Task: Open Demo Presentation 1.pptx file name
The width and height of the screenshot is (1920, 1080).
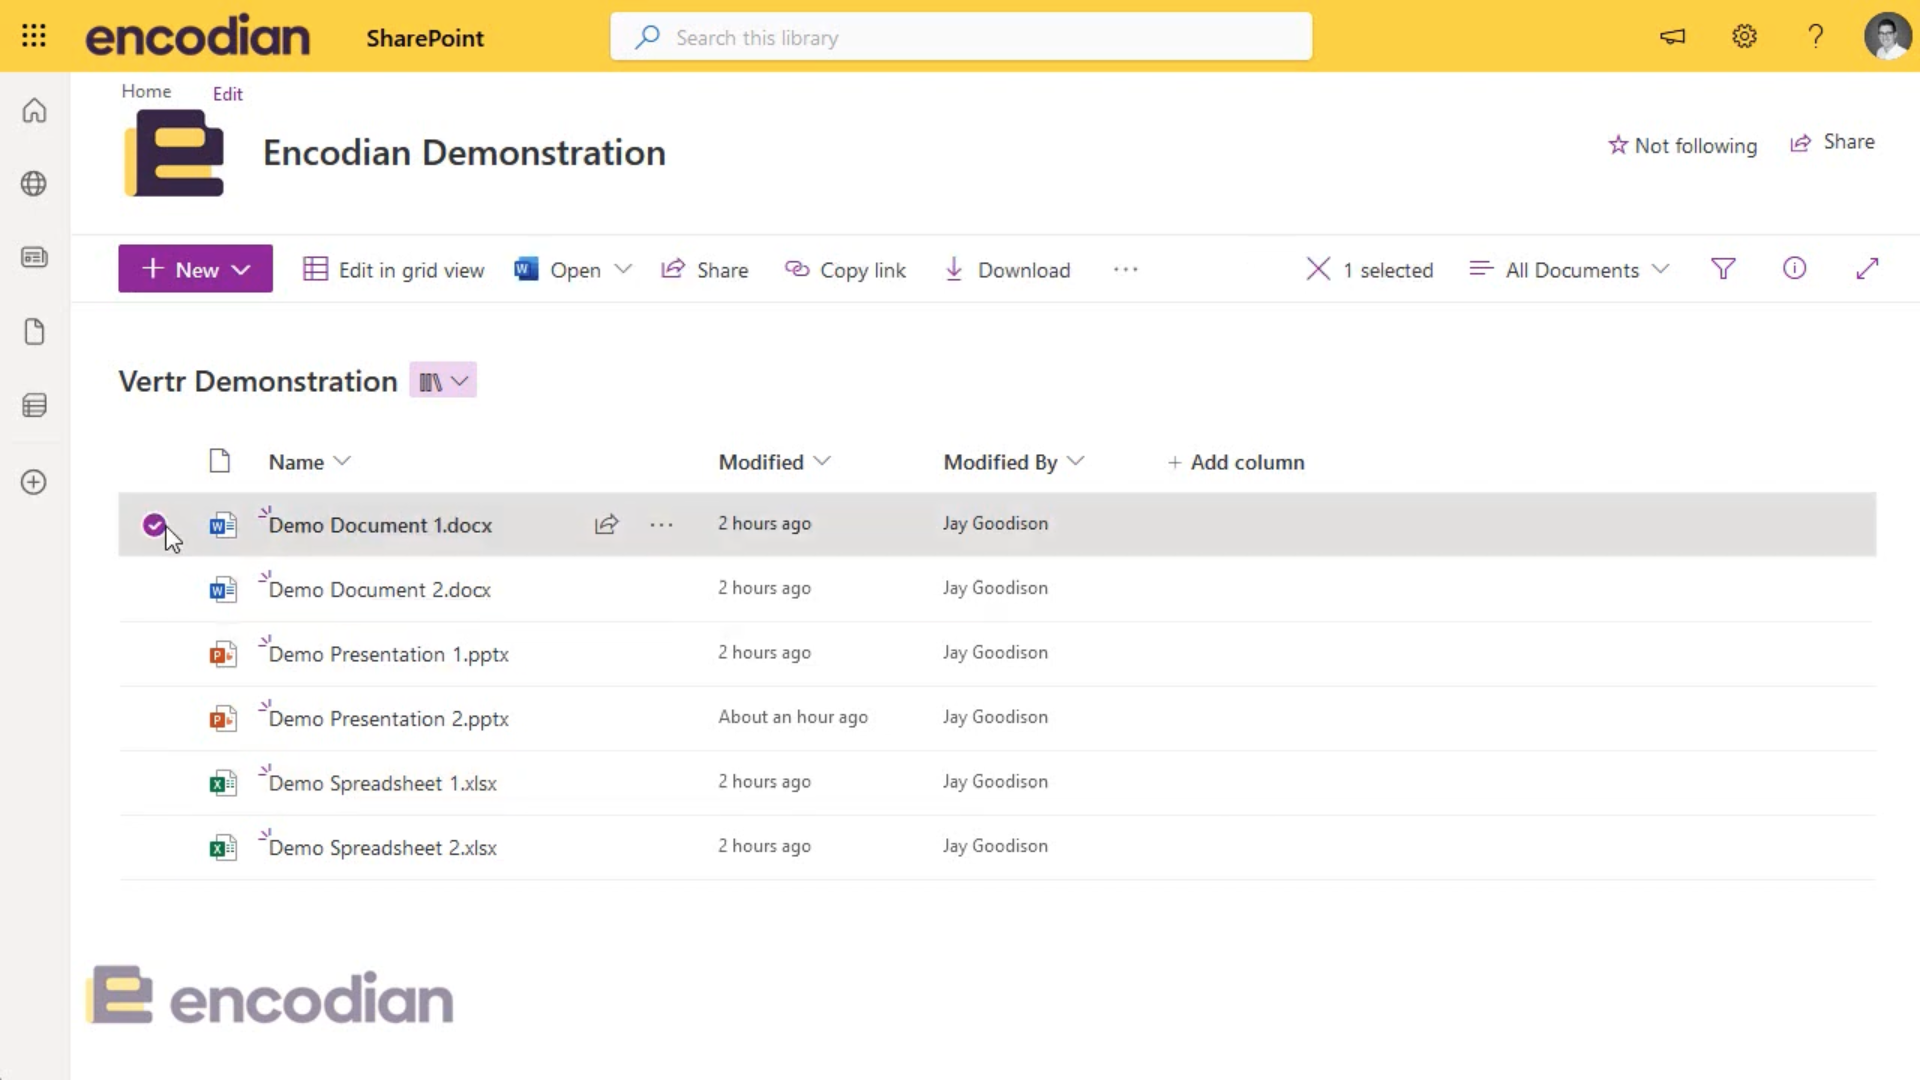Action: point(389,654)
